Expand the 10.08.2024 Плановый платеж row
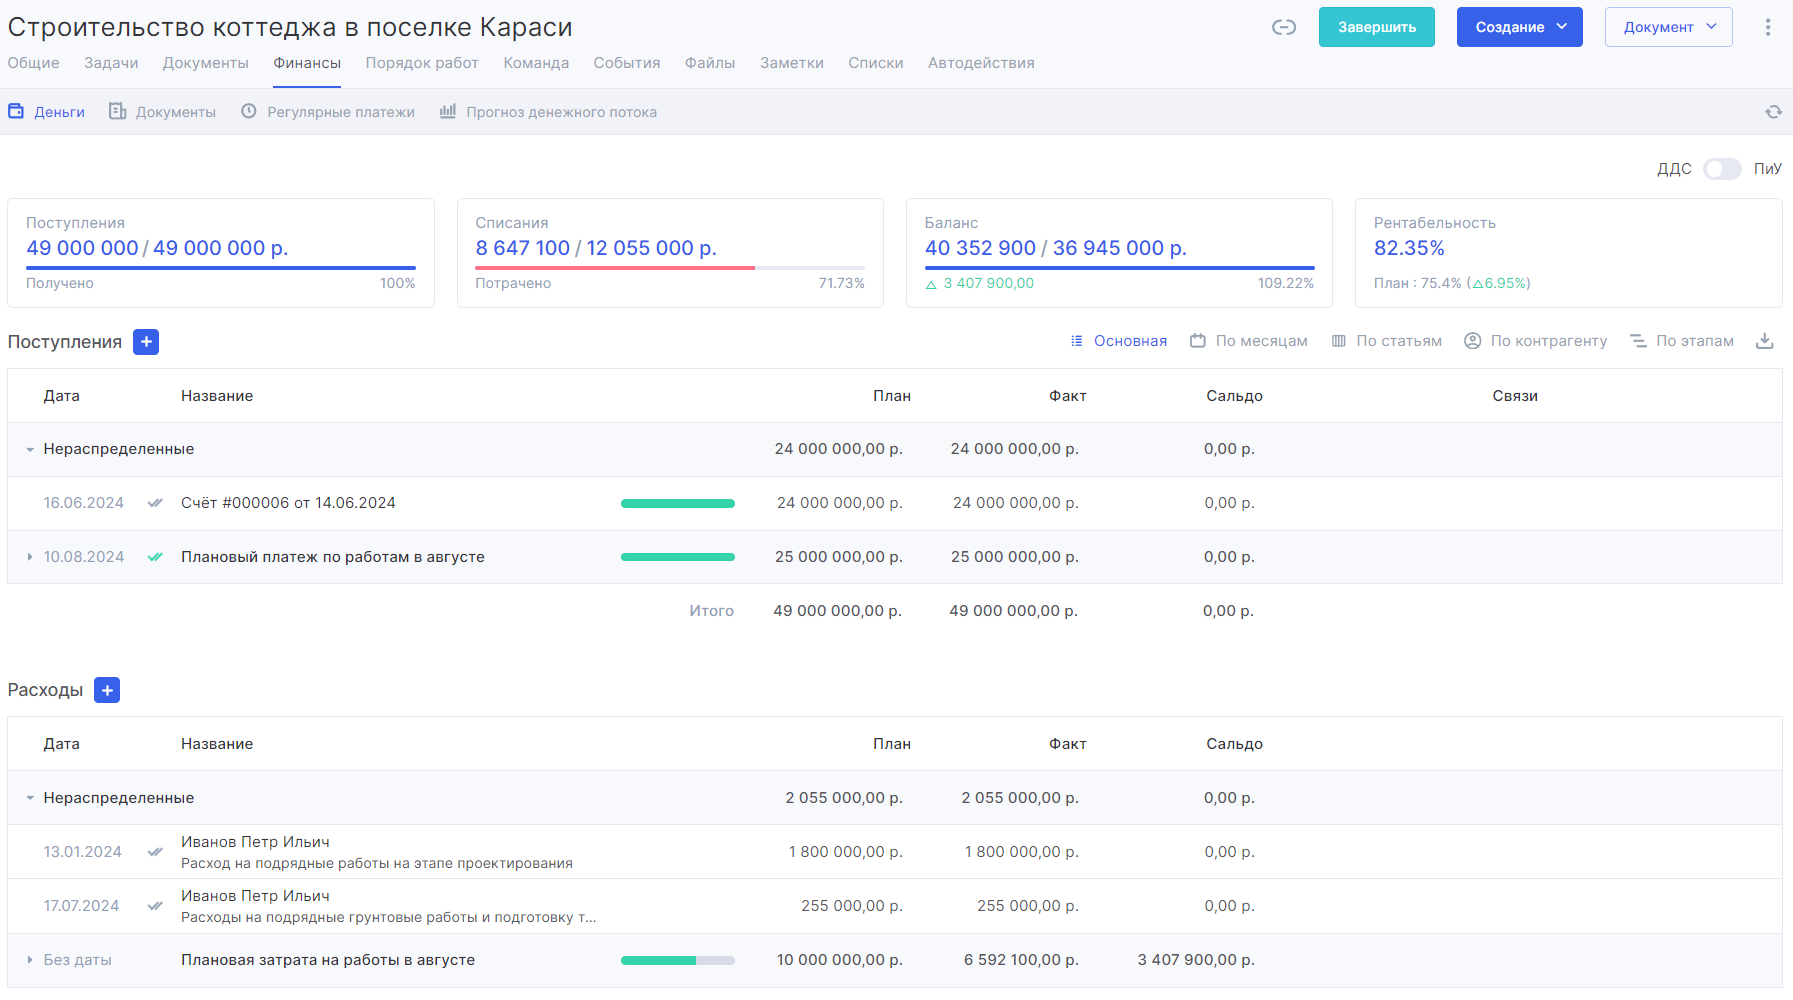 pos(30,557)
